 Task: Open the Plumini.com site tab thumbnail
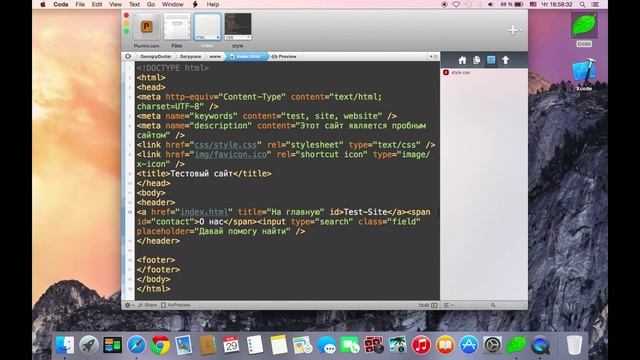(x=147, y=27)
